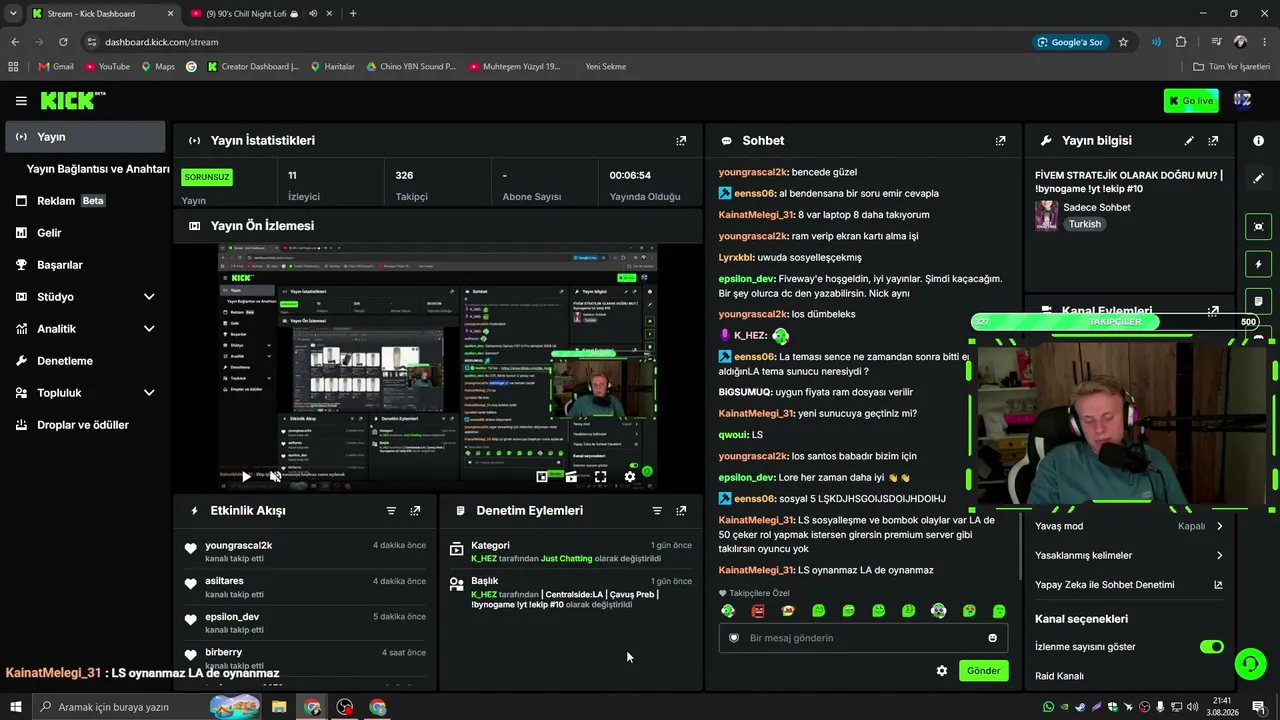Open the emoji picker in chat box
The image size is (1280, 720).
992,638
